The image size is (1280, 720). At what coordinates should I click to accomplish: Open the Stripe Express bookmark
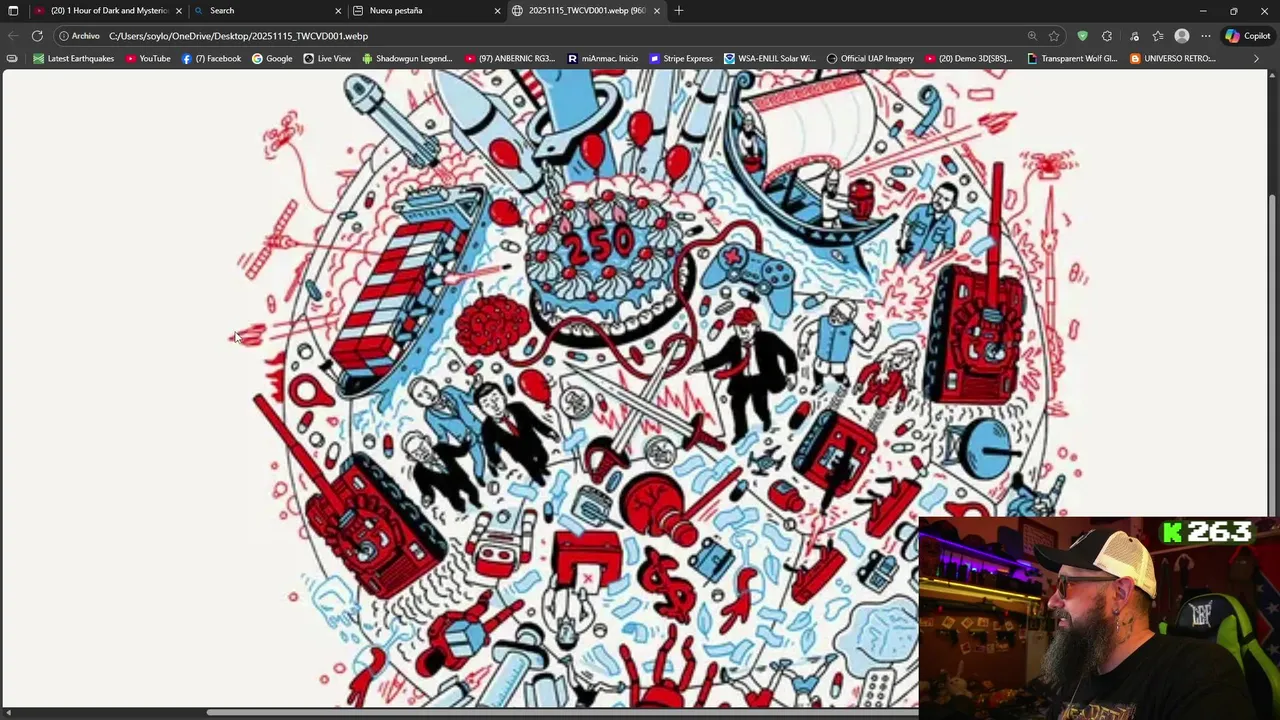(681, 58)
